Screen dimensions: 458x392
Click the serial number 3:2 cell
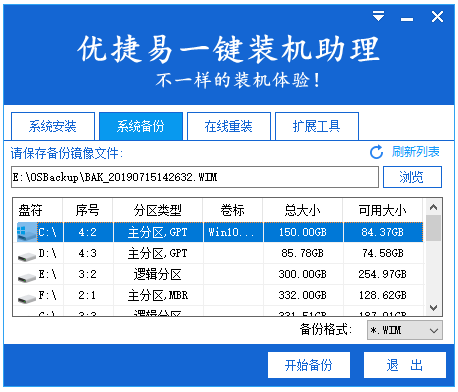(x=88, y=274)
